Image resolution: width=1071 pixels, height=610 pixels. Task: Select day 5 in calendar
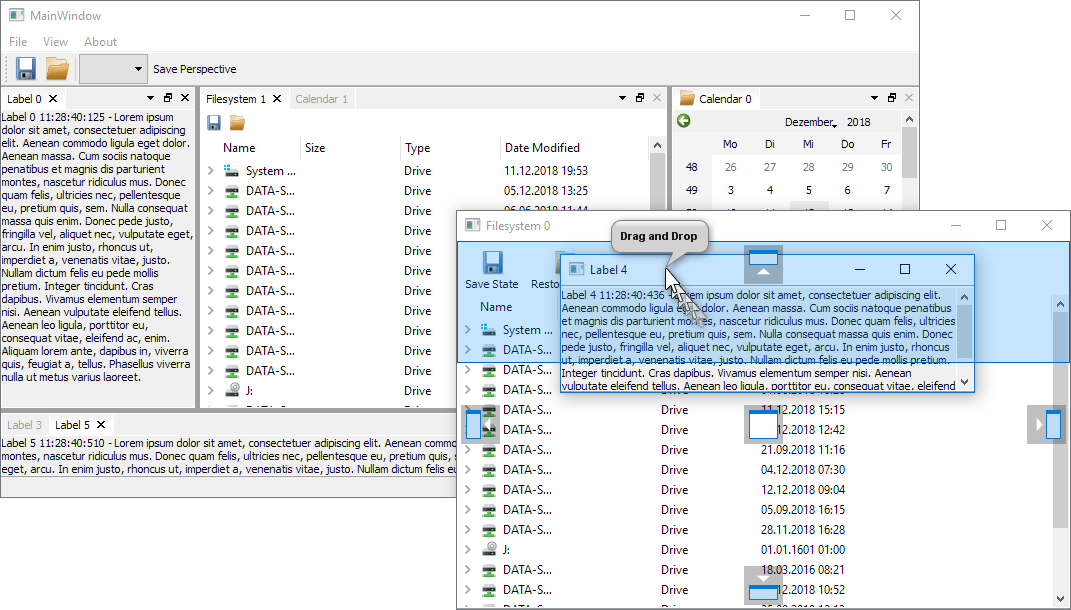click(809, 190)
